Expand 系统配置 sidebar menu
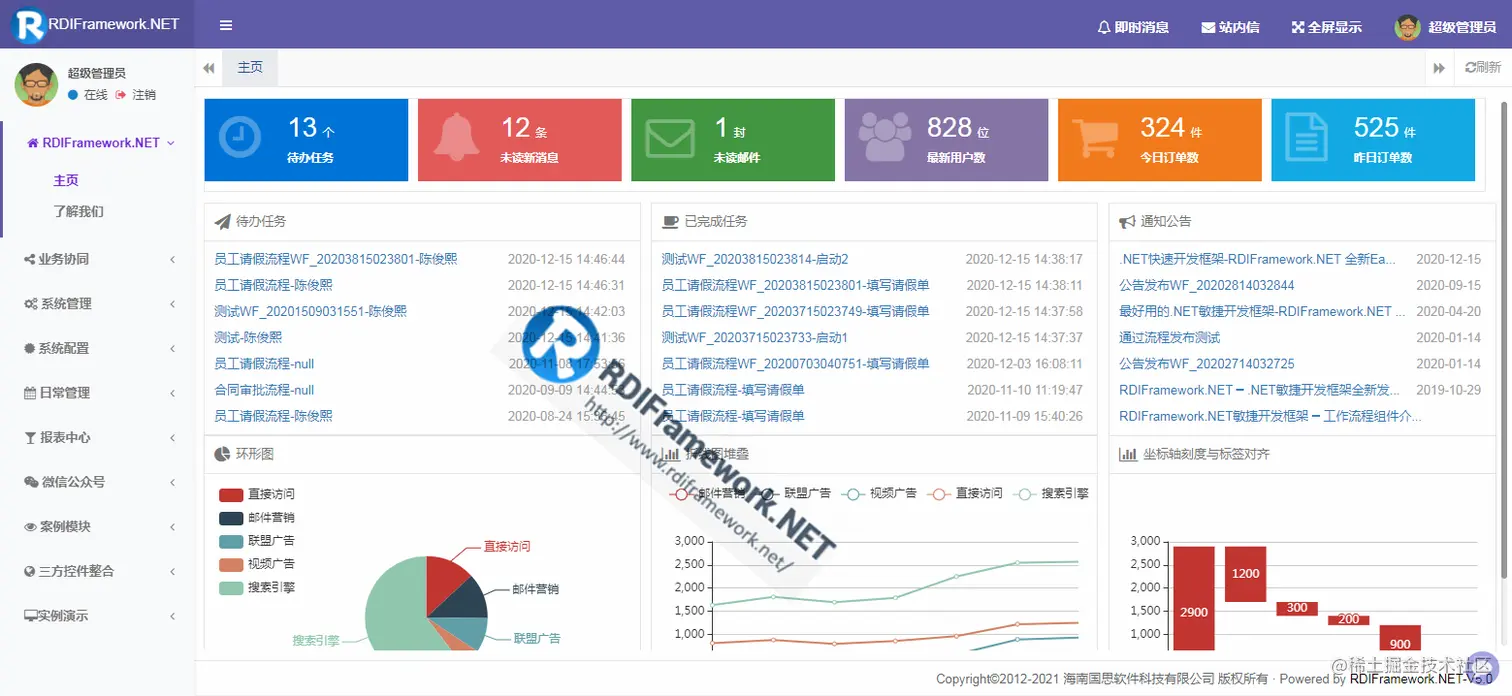Image resolution: width=1512 pixels, height=696 pixels. 98,349
